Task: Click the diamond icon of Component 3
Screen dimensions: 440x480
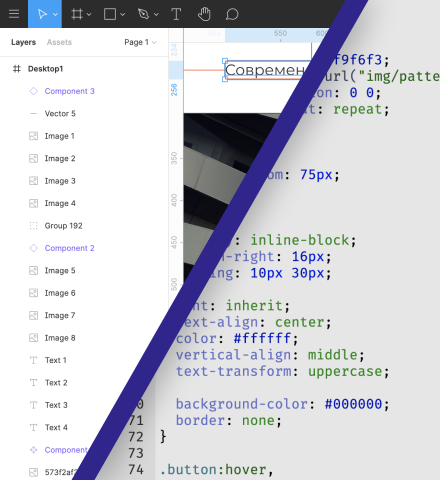Action: click(34, 91)
